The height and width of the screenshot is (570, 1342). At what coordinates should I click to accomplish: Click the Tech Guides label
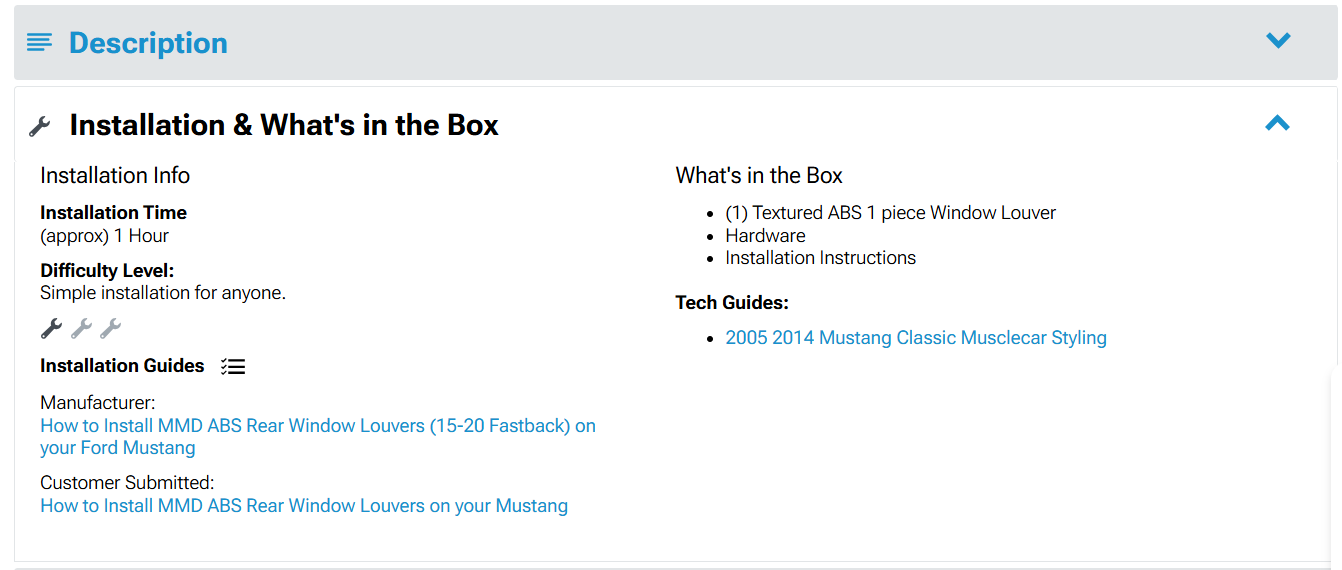pos(732,303)
